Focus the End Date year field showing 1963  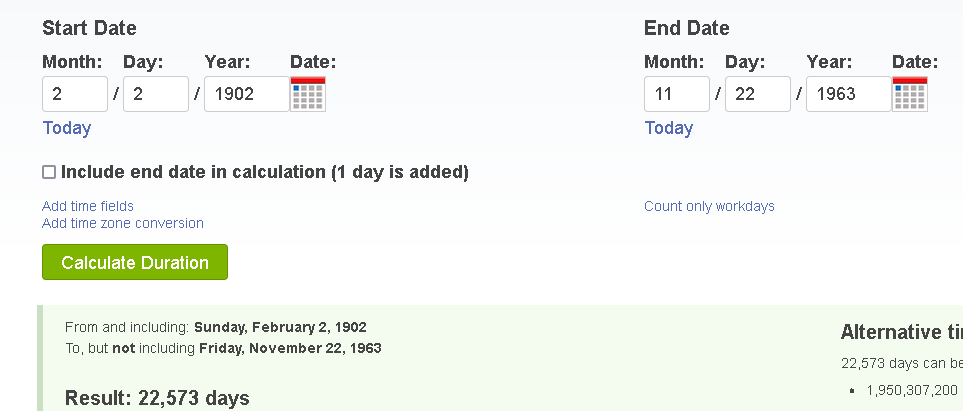pyautogui.click(x=848, y=94)
